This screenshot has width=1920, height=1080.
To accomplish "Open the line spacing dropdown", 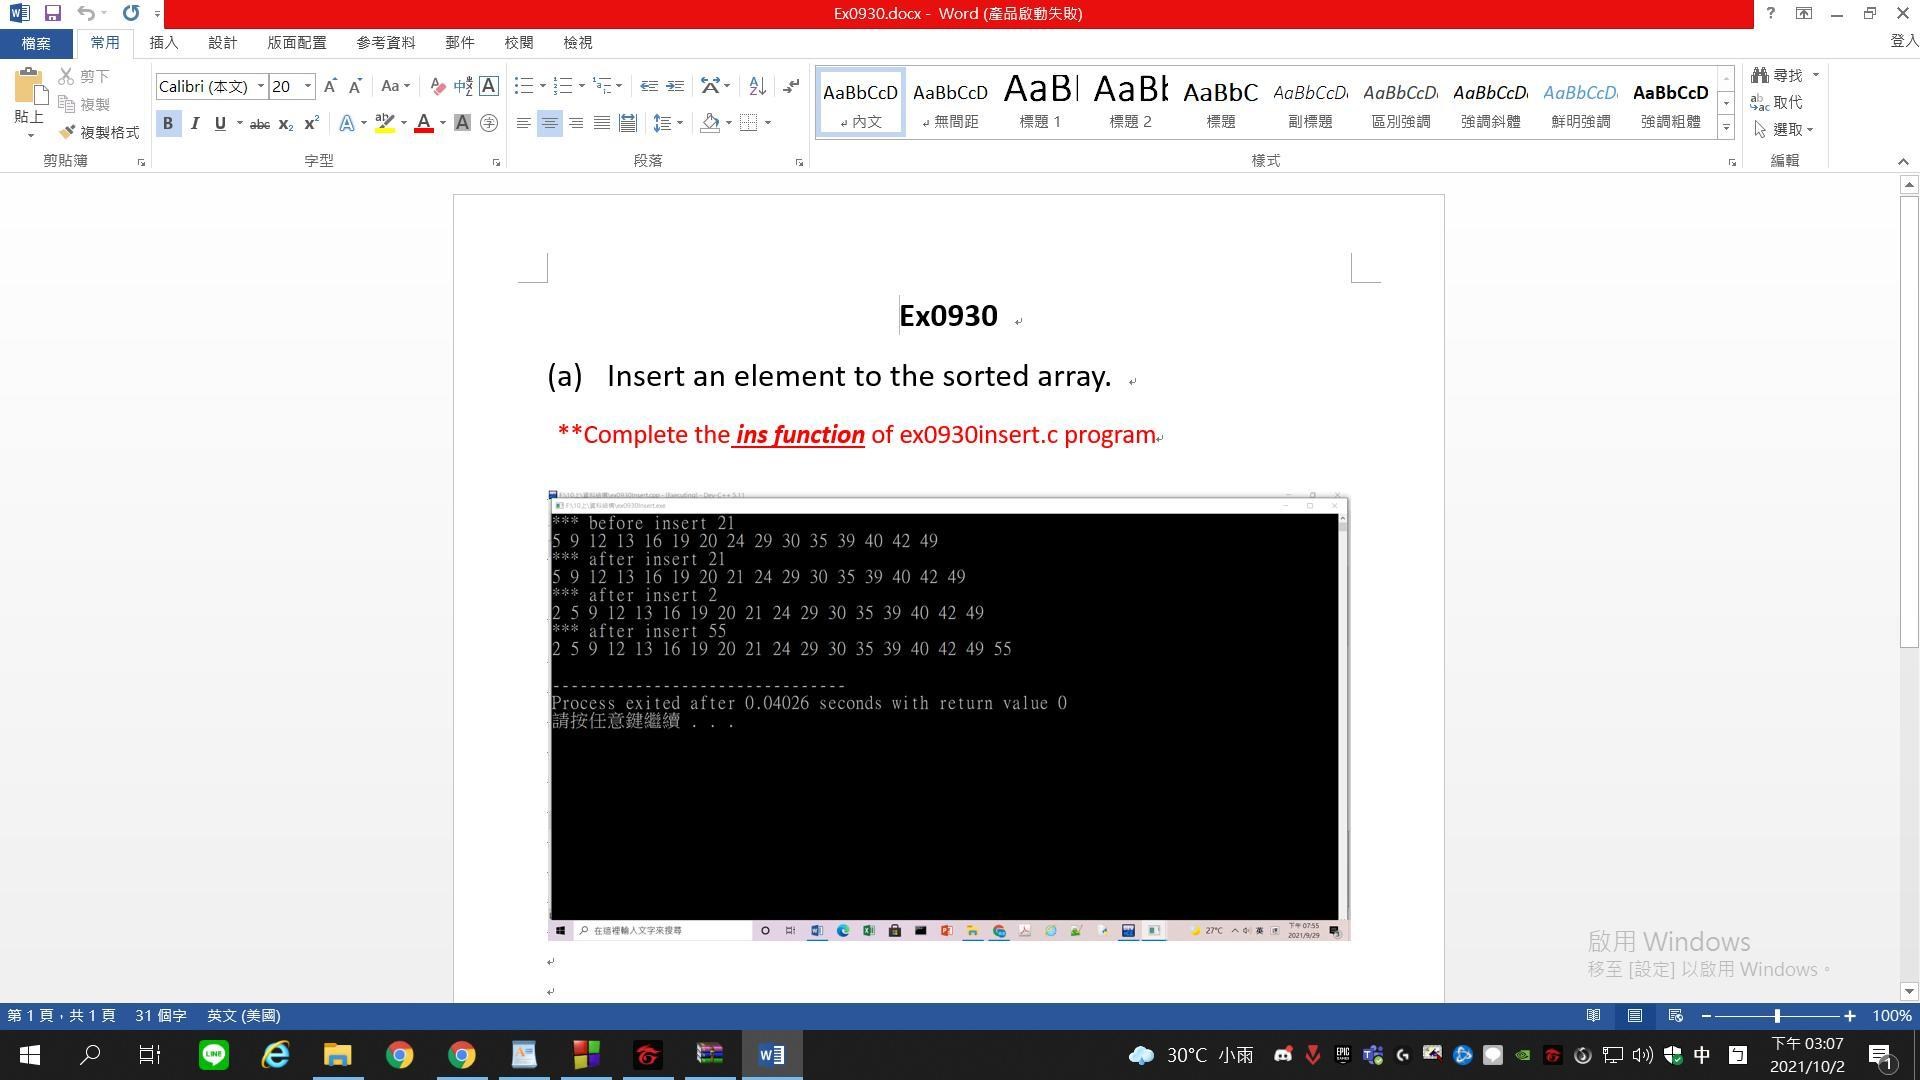I will tap(668, 123).
